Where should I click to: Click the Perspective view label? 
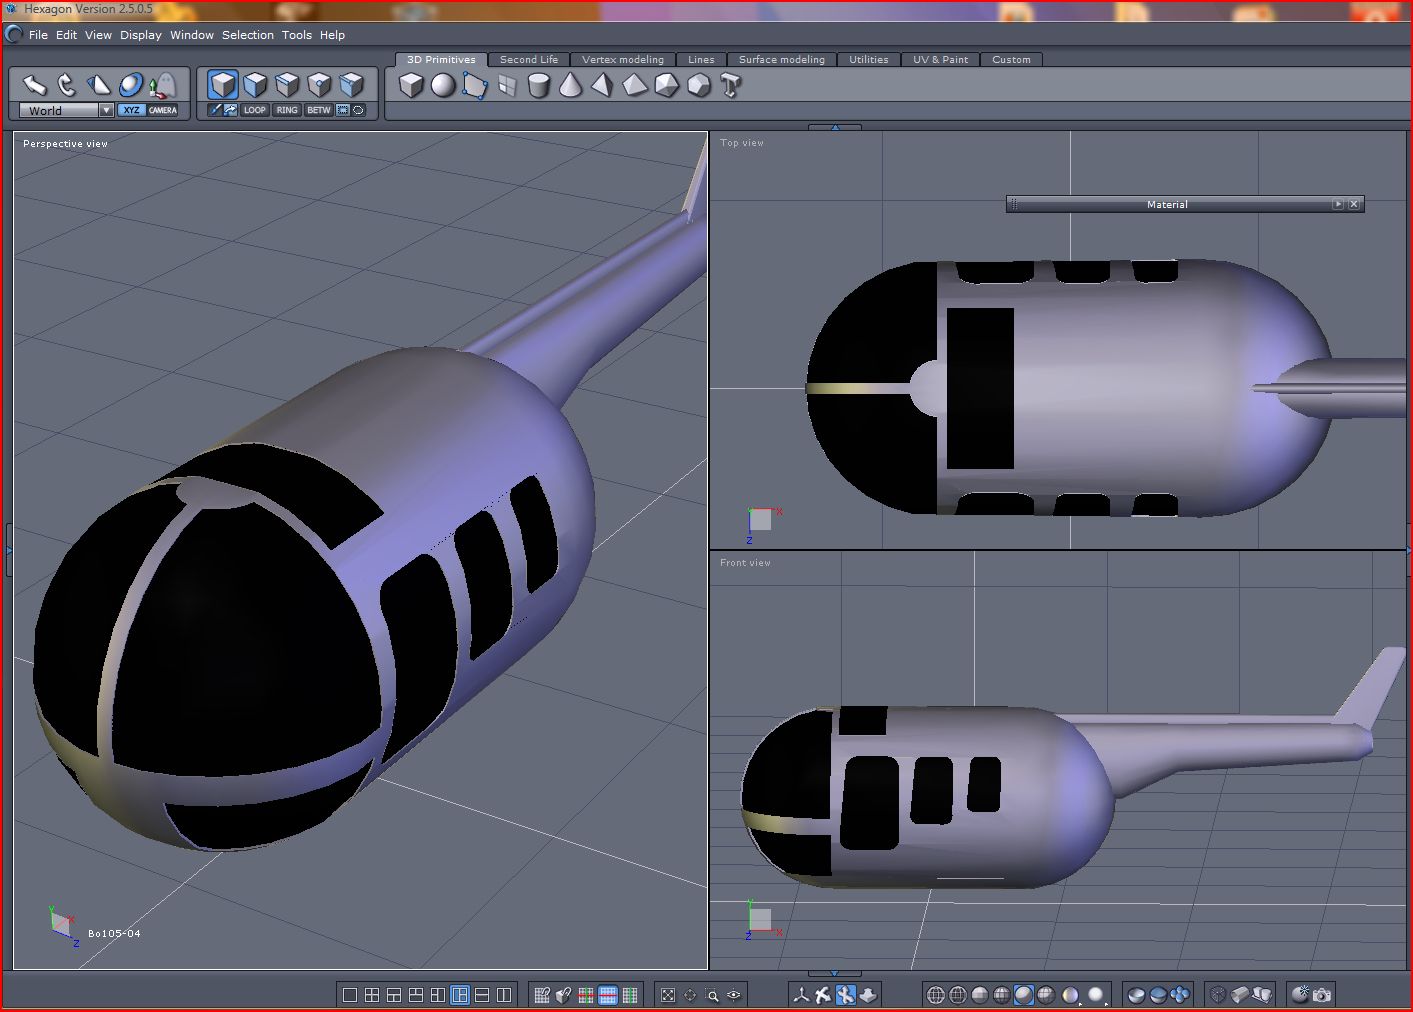[65, 144]
